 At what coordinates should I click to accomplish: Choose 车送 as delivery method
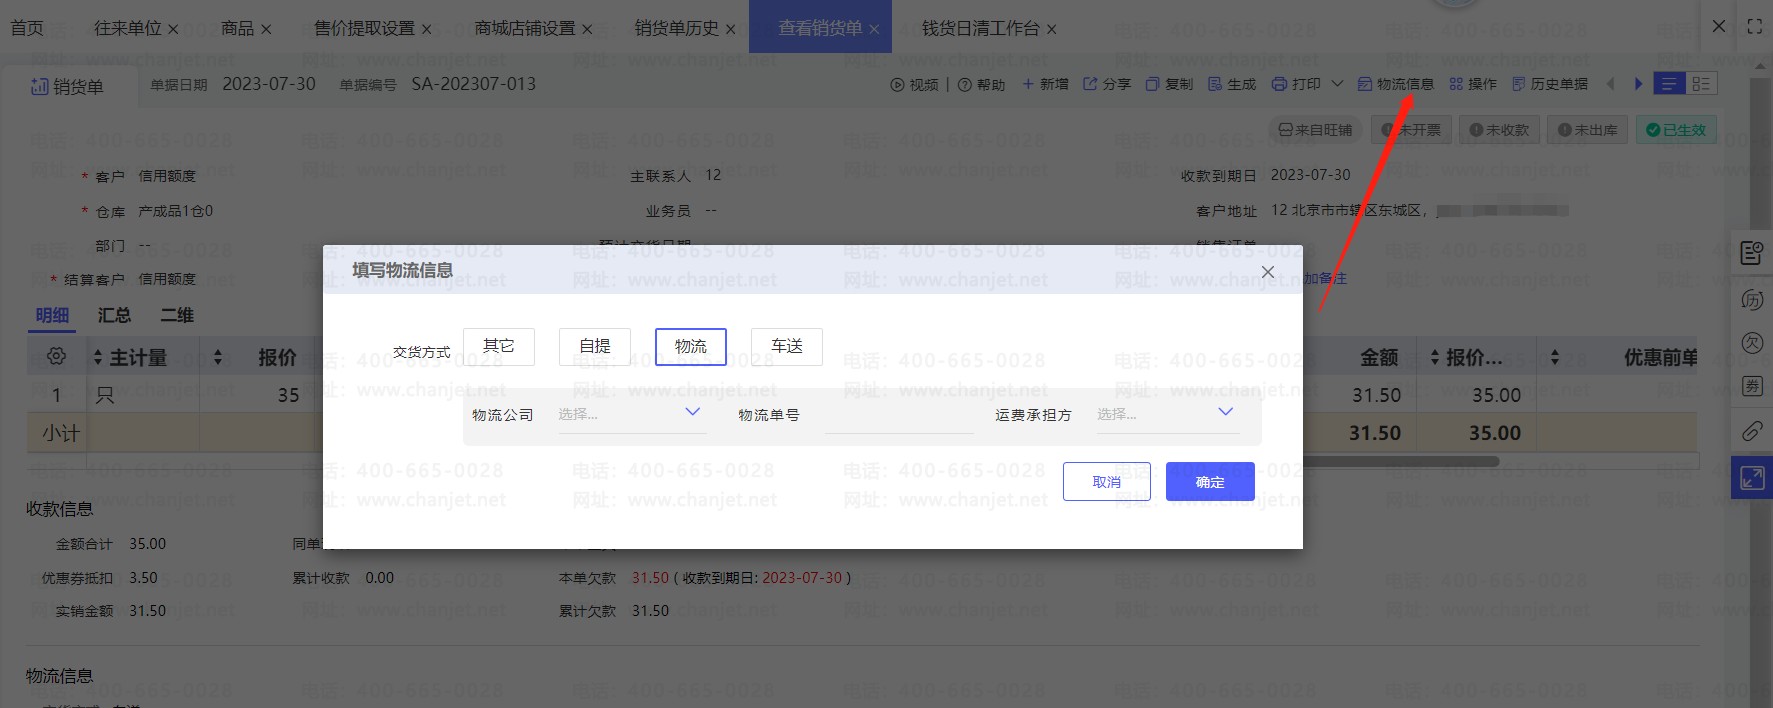786,347
